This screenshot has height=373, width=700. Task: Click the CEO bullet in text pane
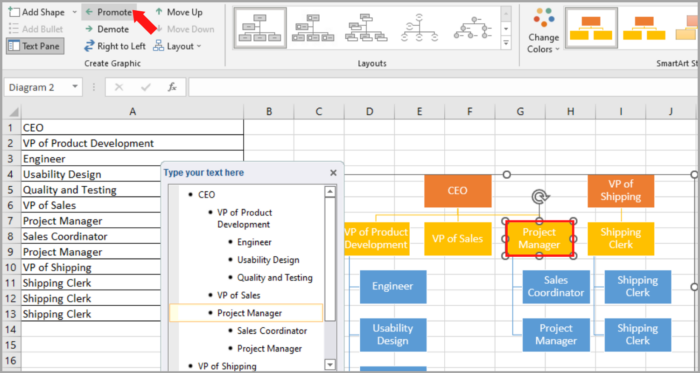click(x=207, y=195)
